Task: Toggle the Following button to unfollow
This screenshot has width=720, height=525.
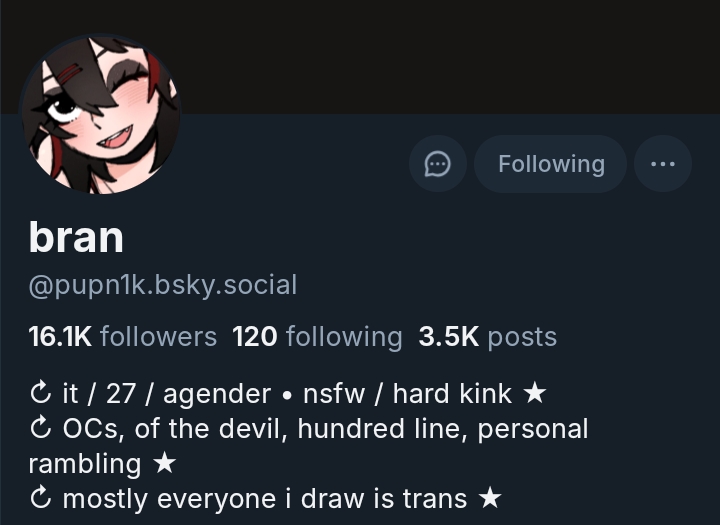Action: click(x=550, y=164)
